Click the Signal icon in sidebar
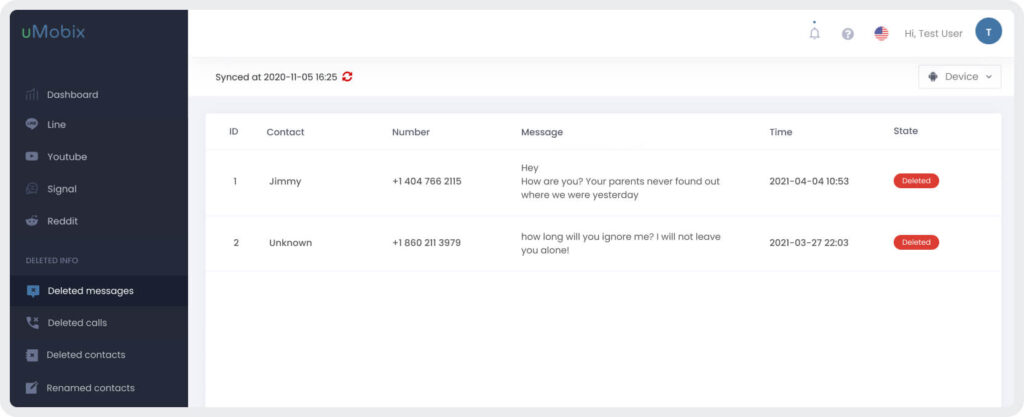Screen dimensions: 1024x417 point(31,189)
